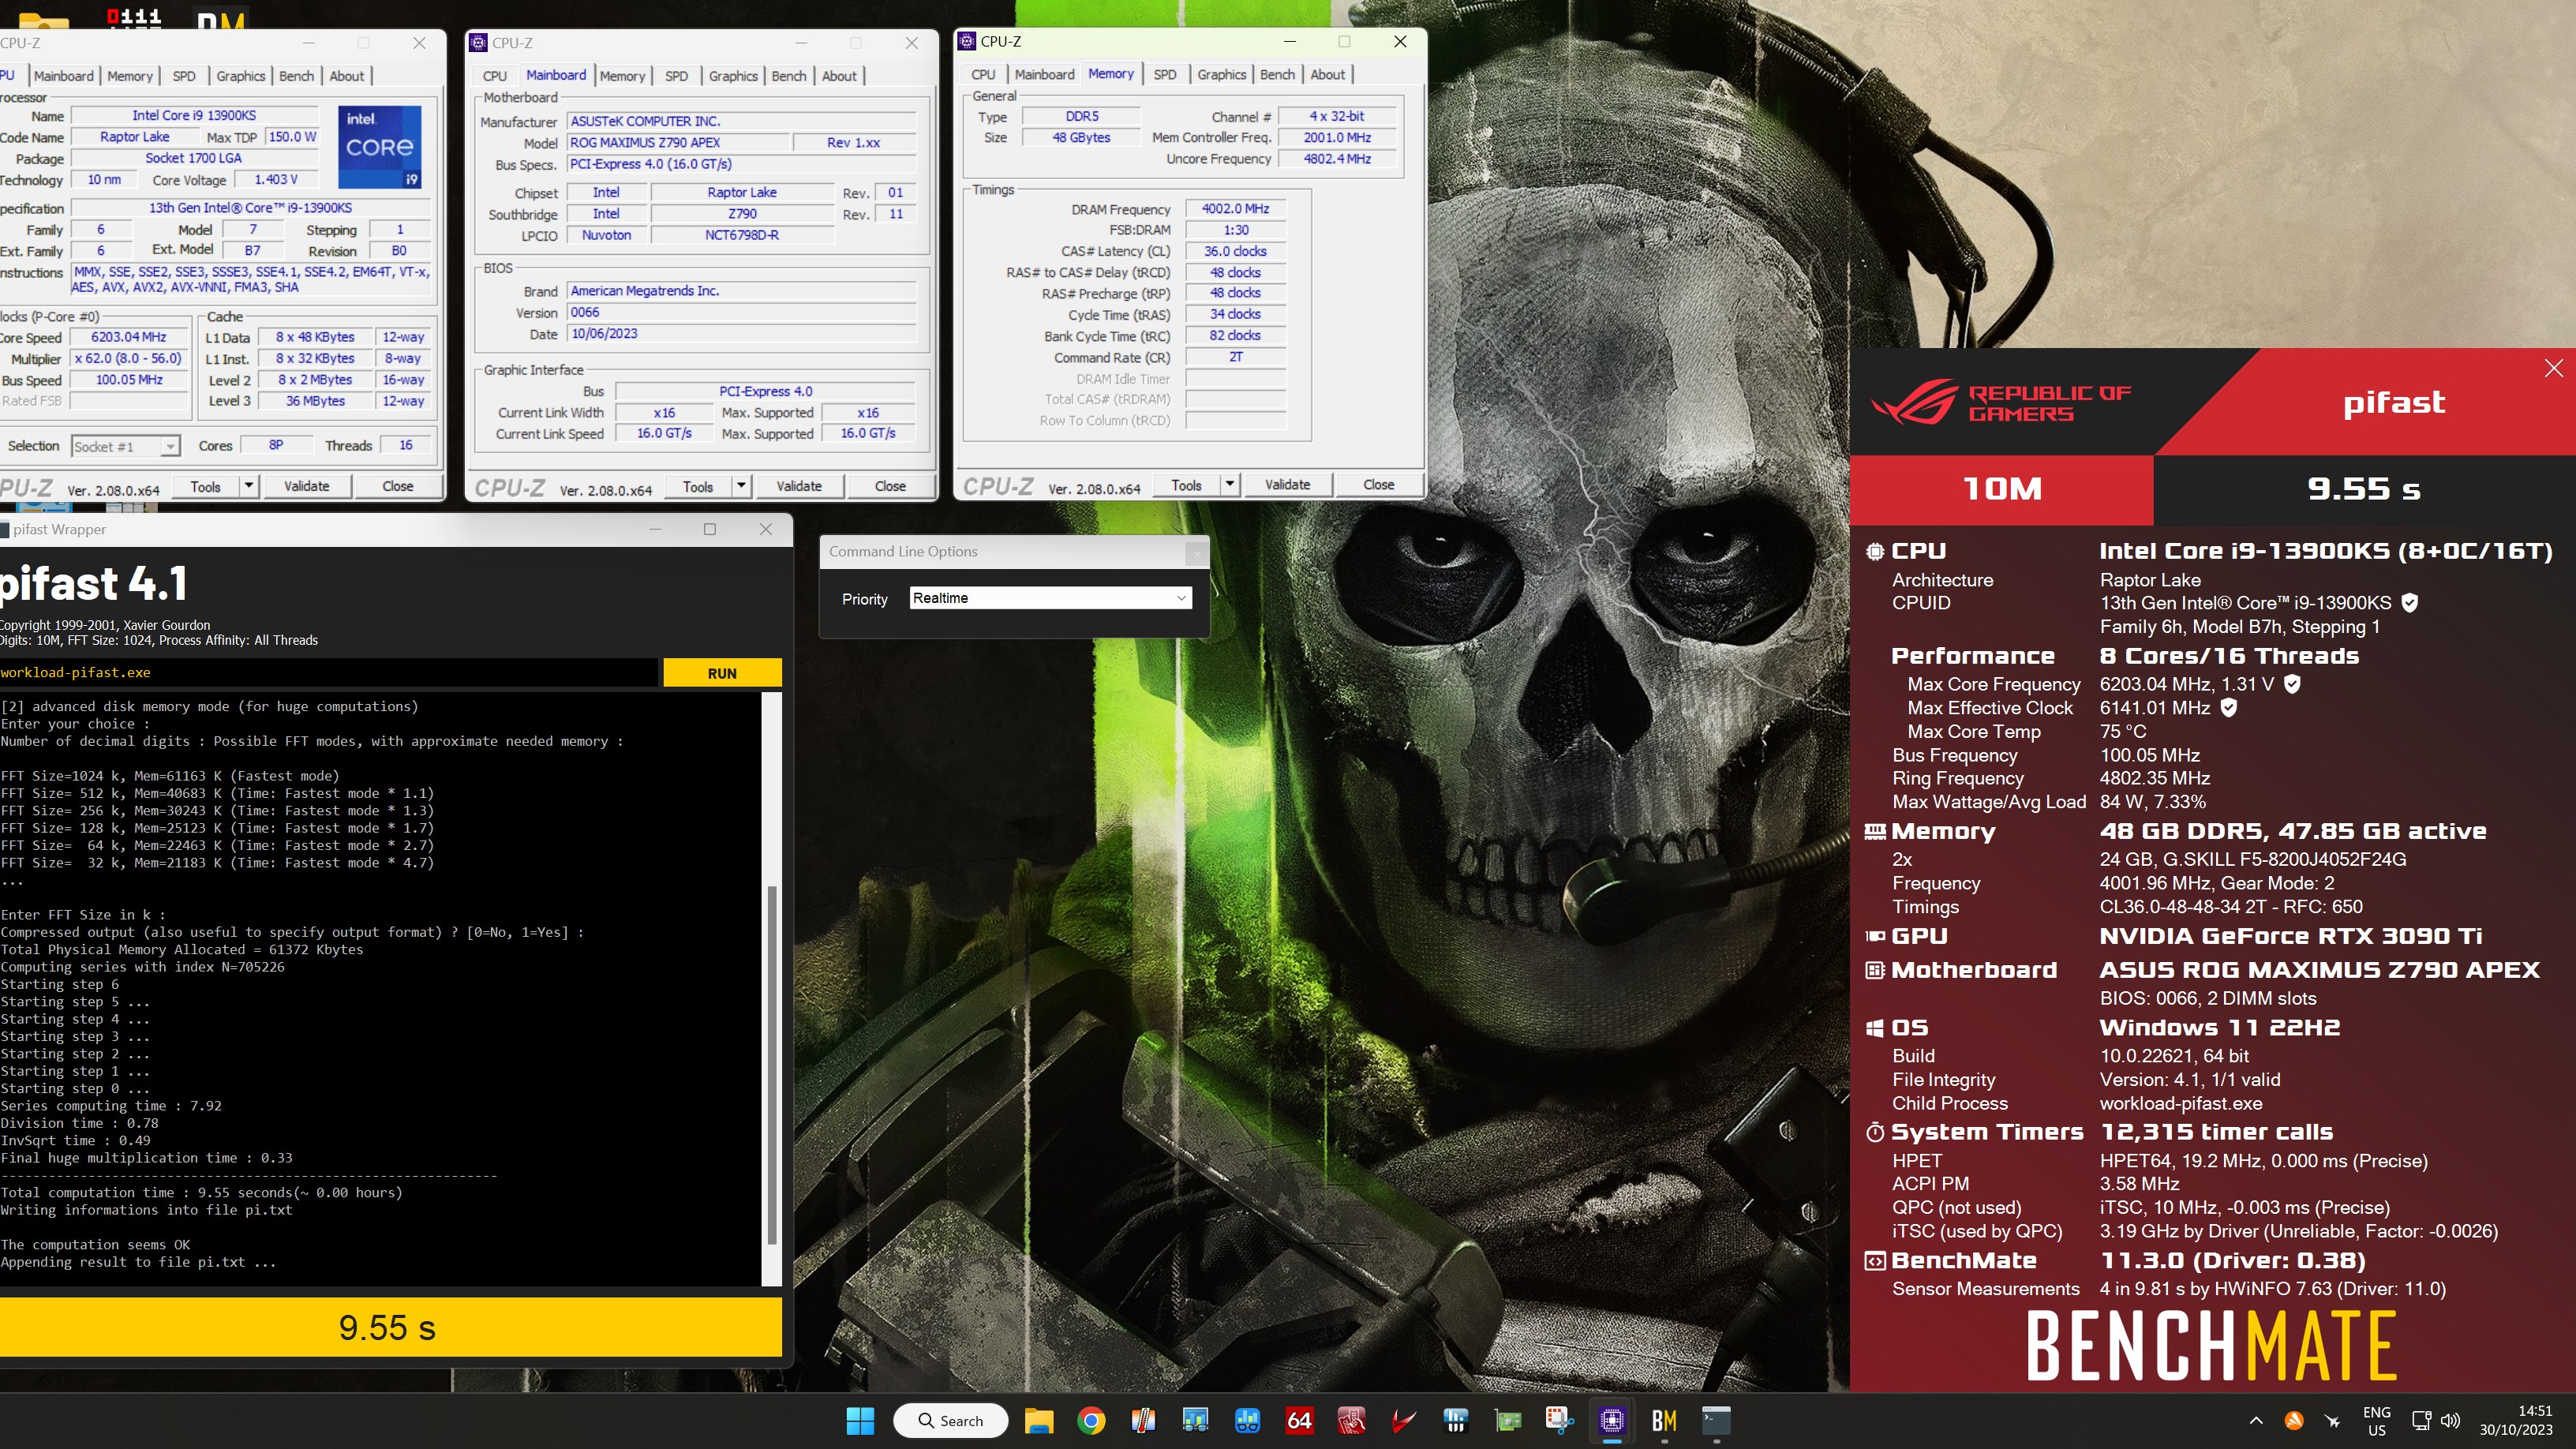Click the jet plane tray icon

pos(2332,1420)
